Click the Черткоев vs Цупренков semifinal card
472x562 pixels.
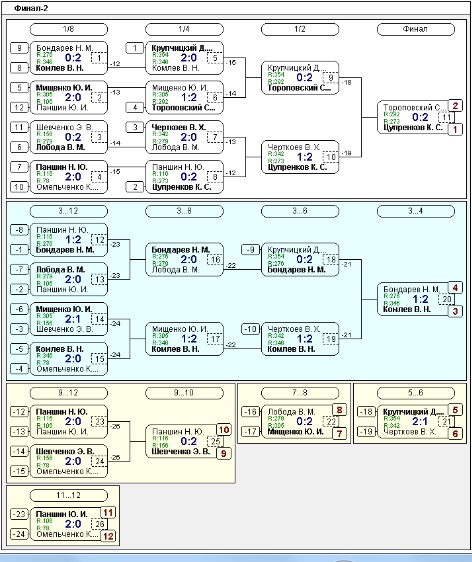300,157
